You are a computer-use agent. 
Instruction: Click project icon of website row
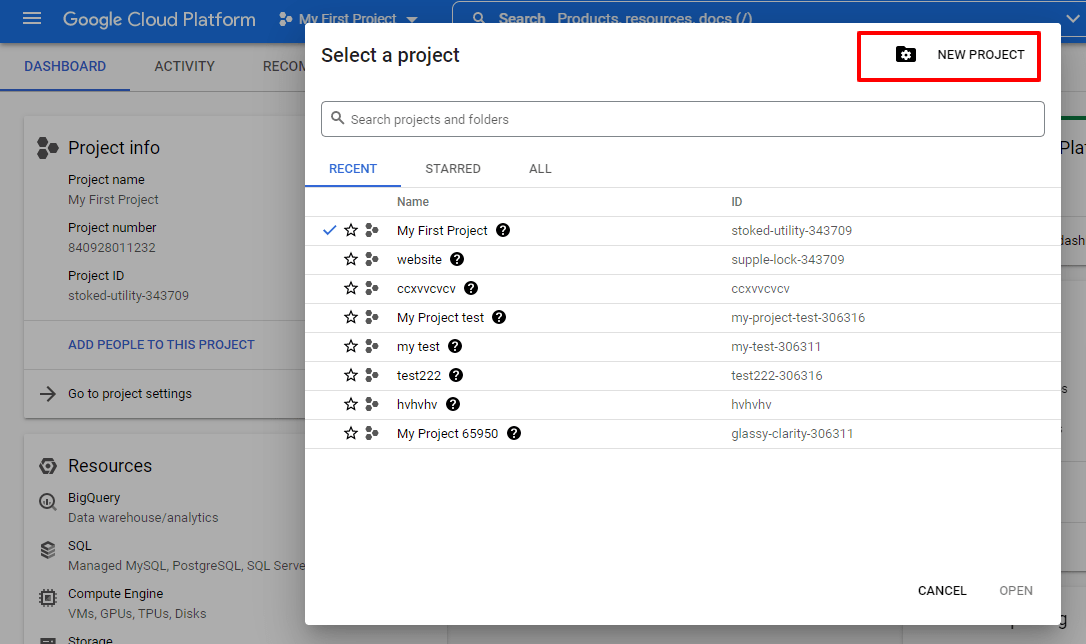(x=372, y=260)
